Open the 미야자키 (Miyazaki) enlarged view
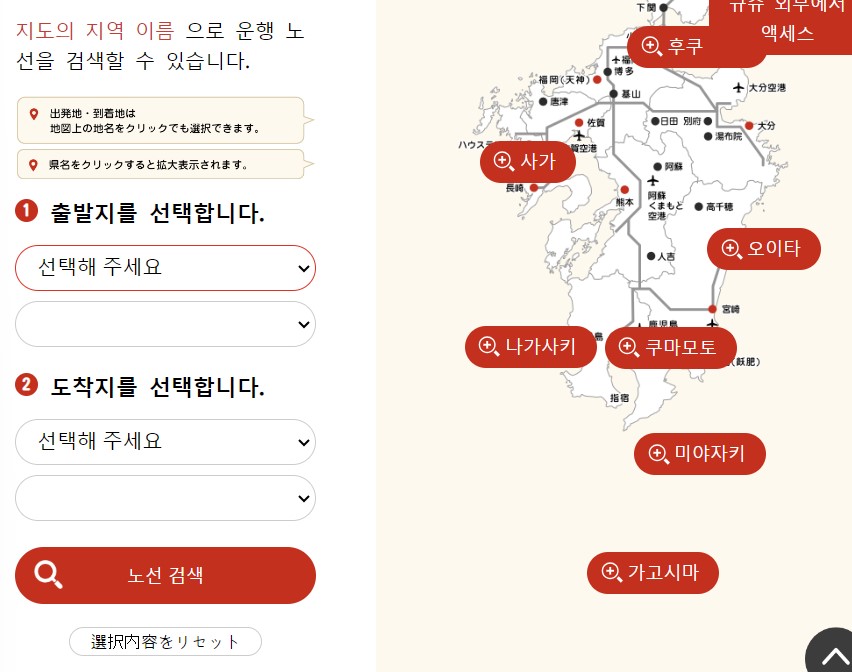 [x=699, y=453]
